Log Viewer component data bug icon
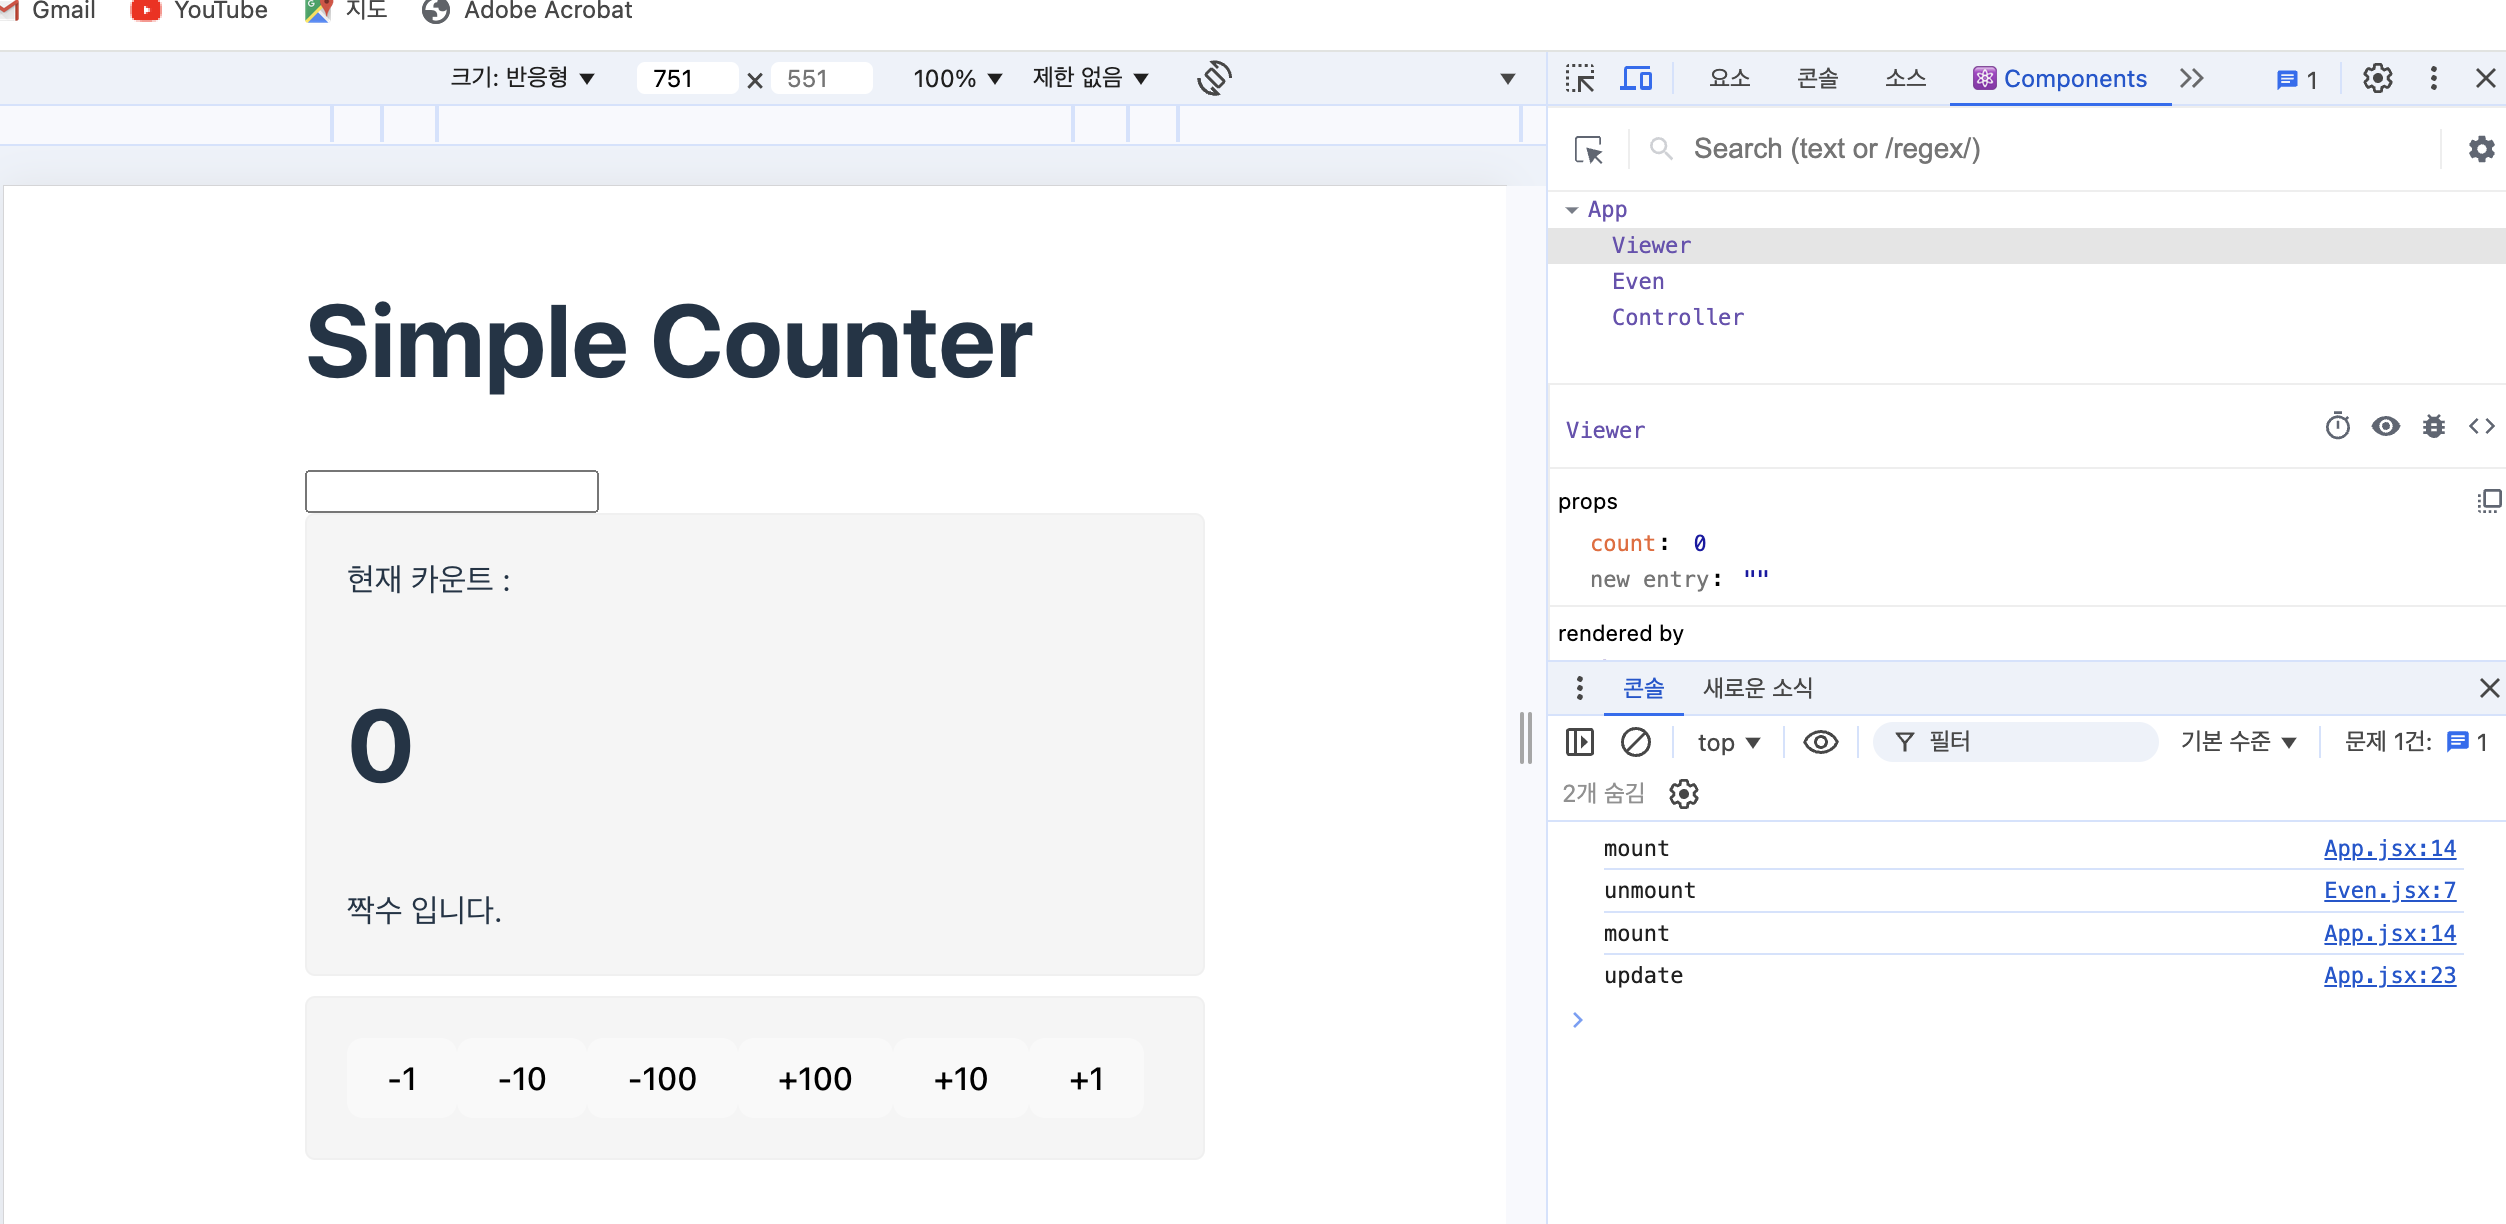 coord(2434,427)
